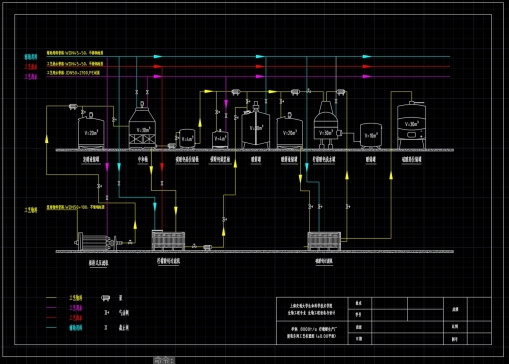Select the right-hand exchange column unit on lower floor
Viewport: 509px width, 364px height.
pos(324,241)
